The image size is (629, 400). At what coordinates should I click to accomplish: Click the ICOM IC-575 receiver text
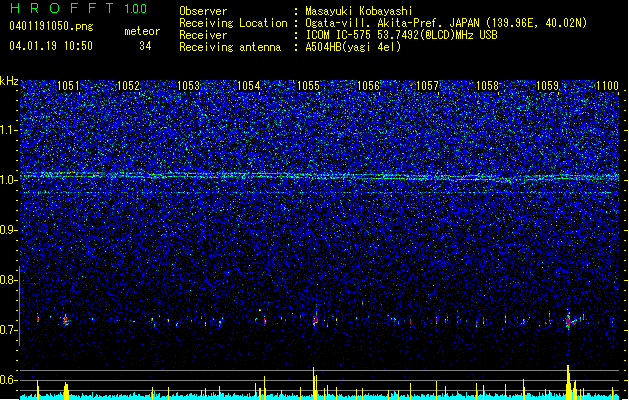[401, 35]
